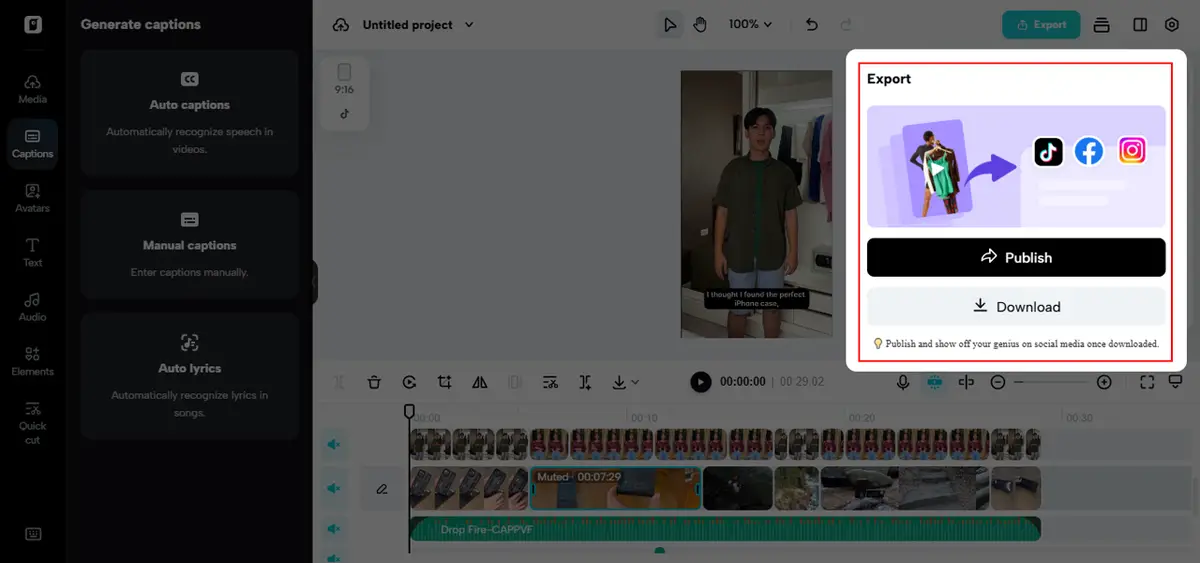The image size is (1200, 563).
Task: Open the Elements sidebar tab
Action: coord(32,361)
